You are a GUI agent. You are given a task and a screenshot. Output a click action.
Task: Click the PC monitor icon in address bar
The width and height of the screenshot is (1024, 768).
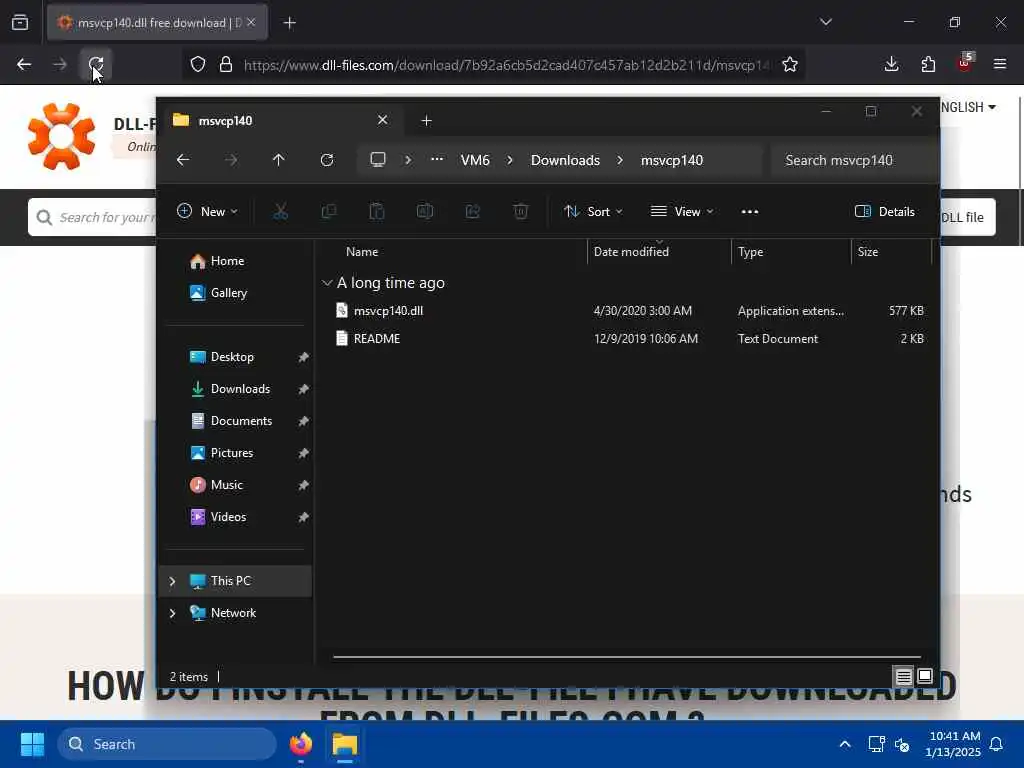pos(377,160)
